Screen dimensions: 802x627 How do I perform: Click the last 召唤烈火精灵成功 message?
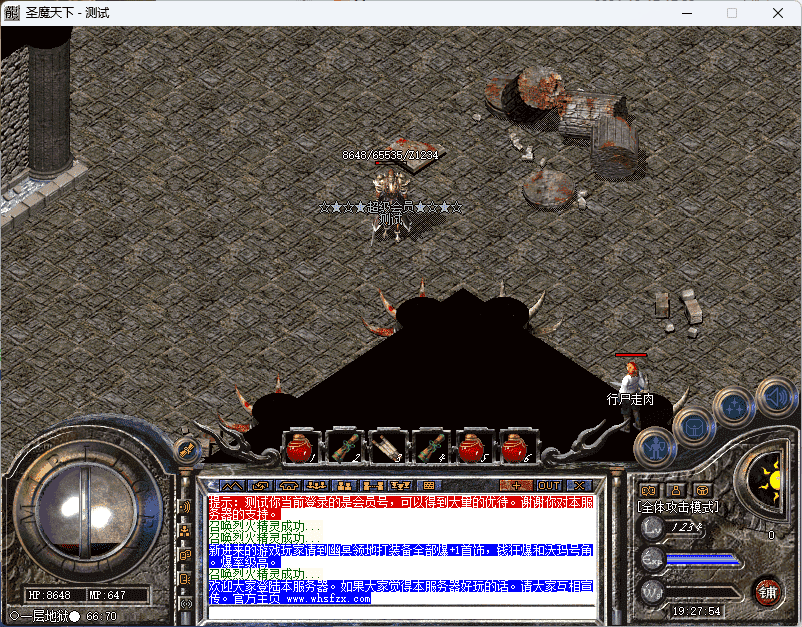tap(264, 574)
